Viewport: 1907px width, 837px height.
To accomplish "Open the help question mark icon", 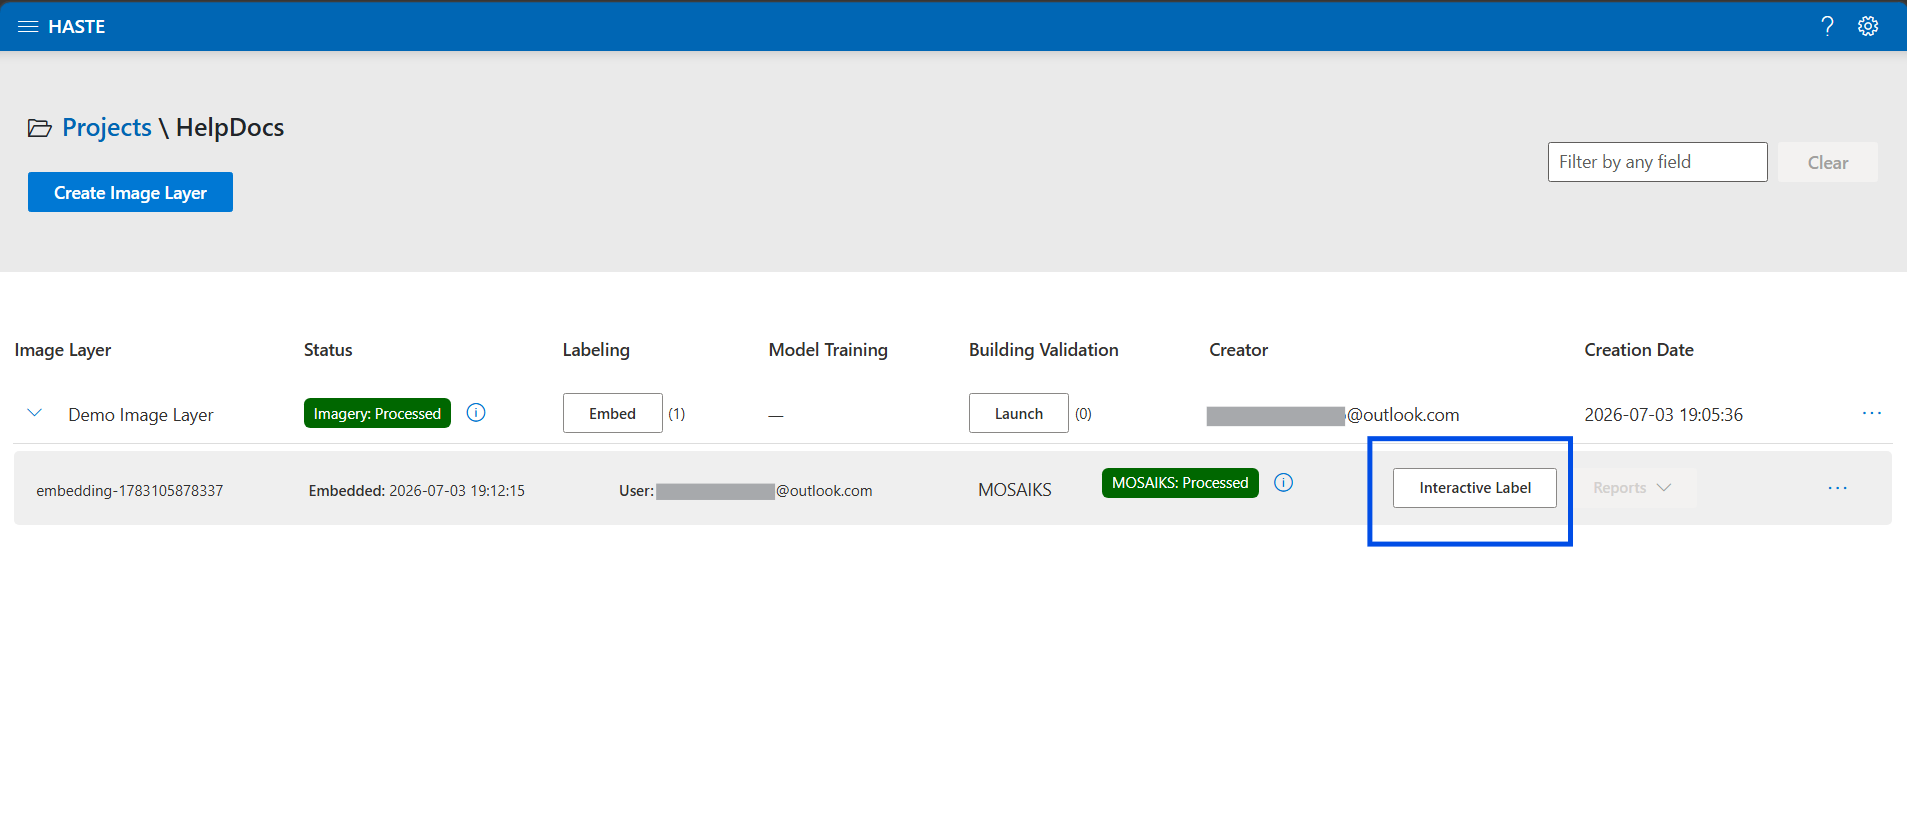I will point(1827,26).
